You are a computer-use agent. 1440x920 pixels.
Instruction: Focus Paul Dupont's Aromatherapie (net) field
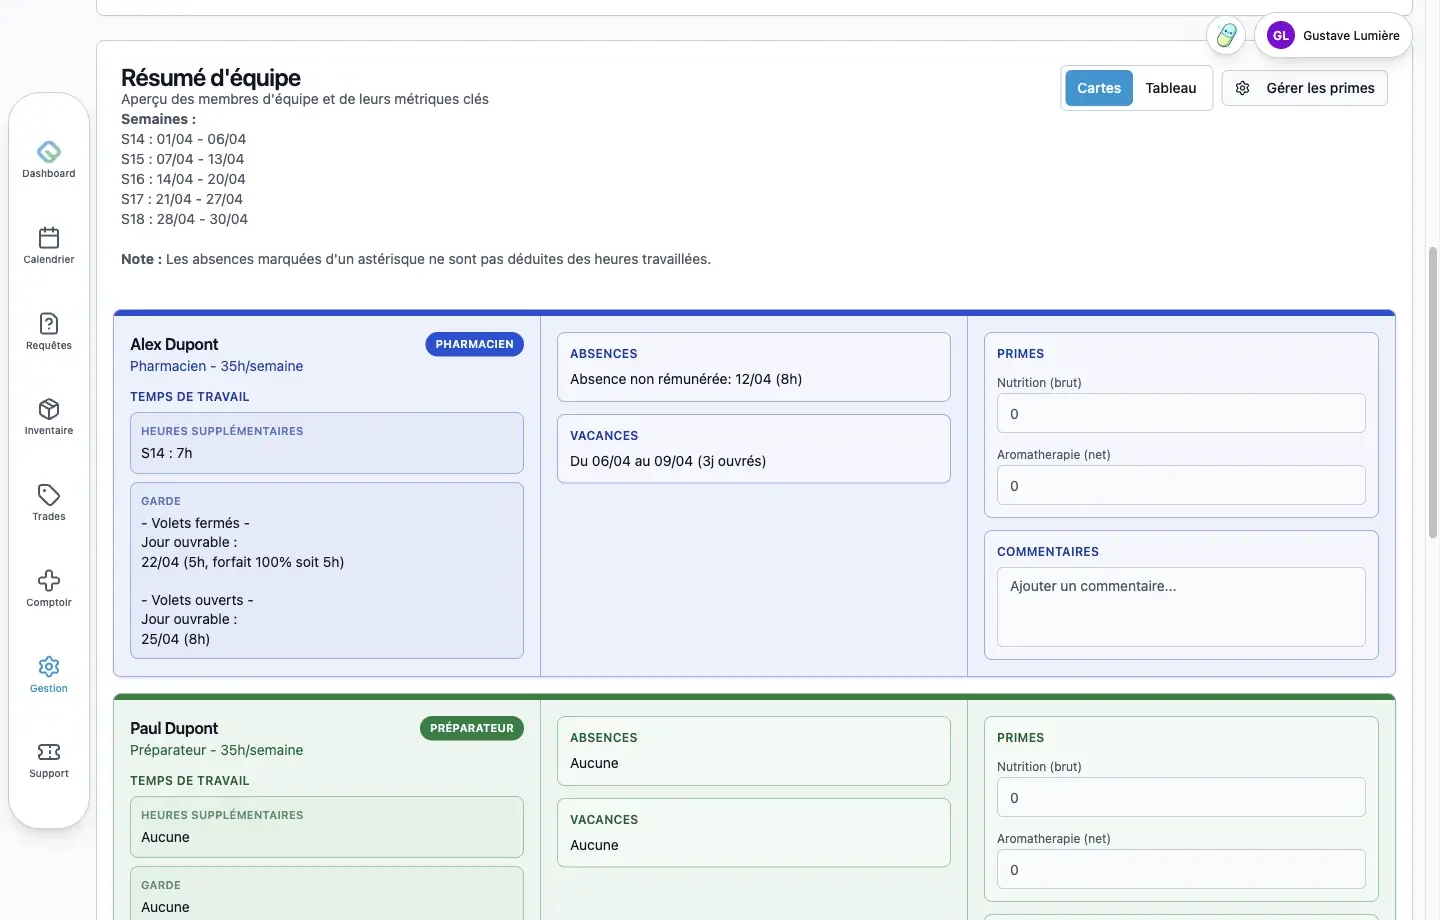pyautogui.click(x=1181, y=869)
